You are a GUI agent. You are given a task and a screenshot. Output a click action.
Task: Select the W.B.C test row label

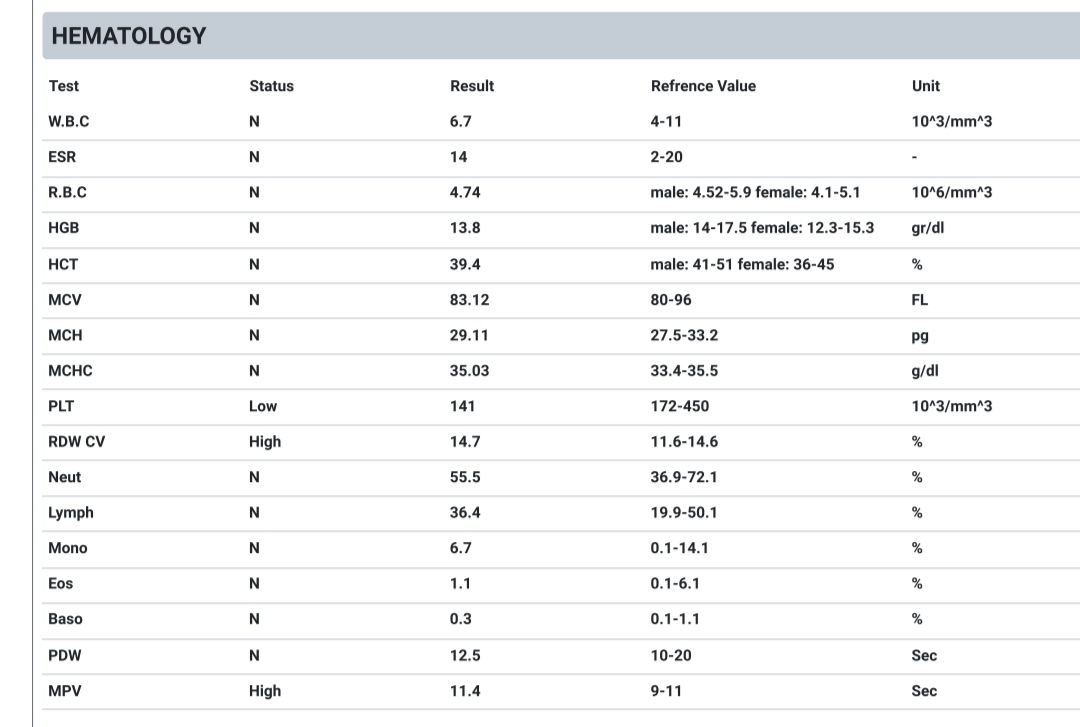click(x=69, y=121)
